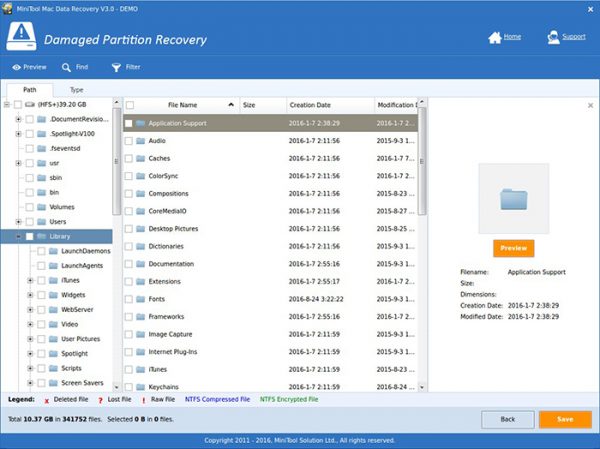
Task: Click the Keychains folder icon
Action: click(x=140, y=387)
